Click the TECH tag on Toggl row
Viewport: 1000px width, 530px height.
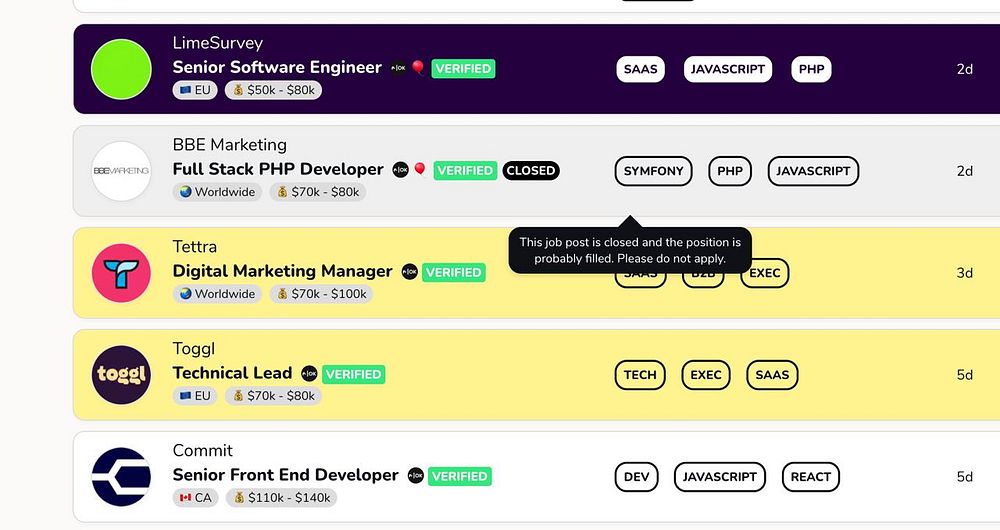(640, 375)
